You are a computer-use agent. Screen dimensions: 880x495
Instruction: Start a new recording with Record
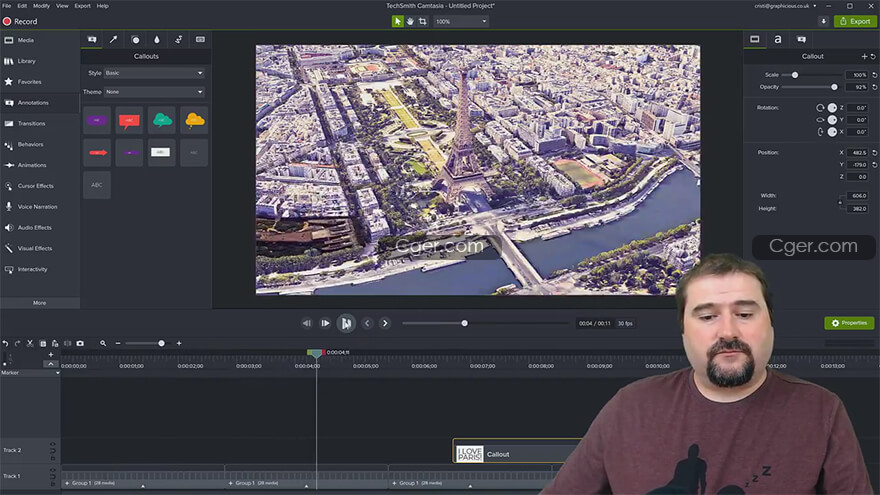coord(20,21)
